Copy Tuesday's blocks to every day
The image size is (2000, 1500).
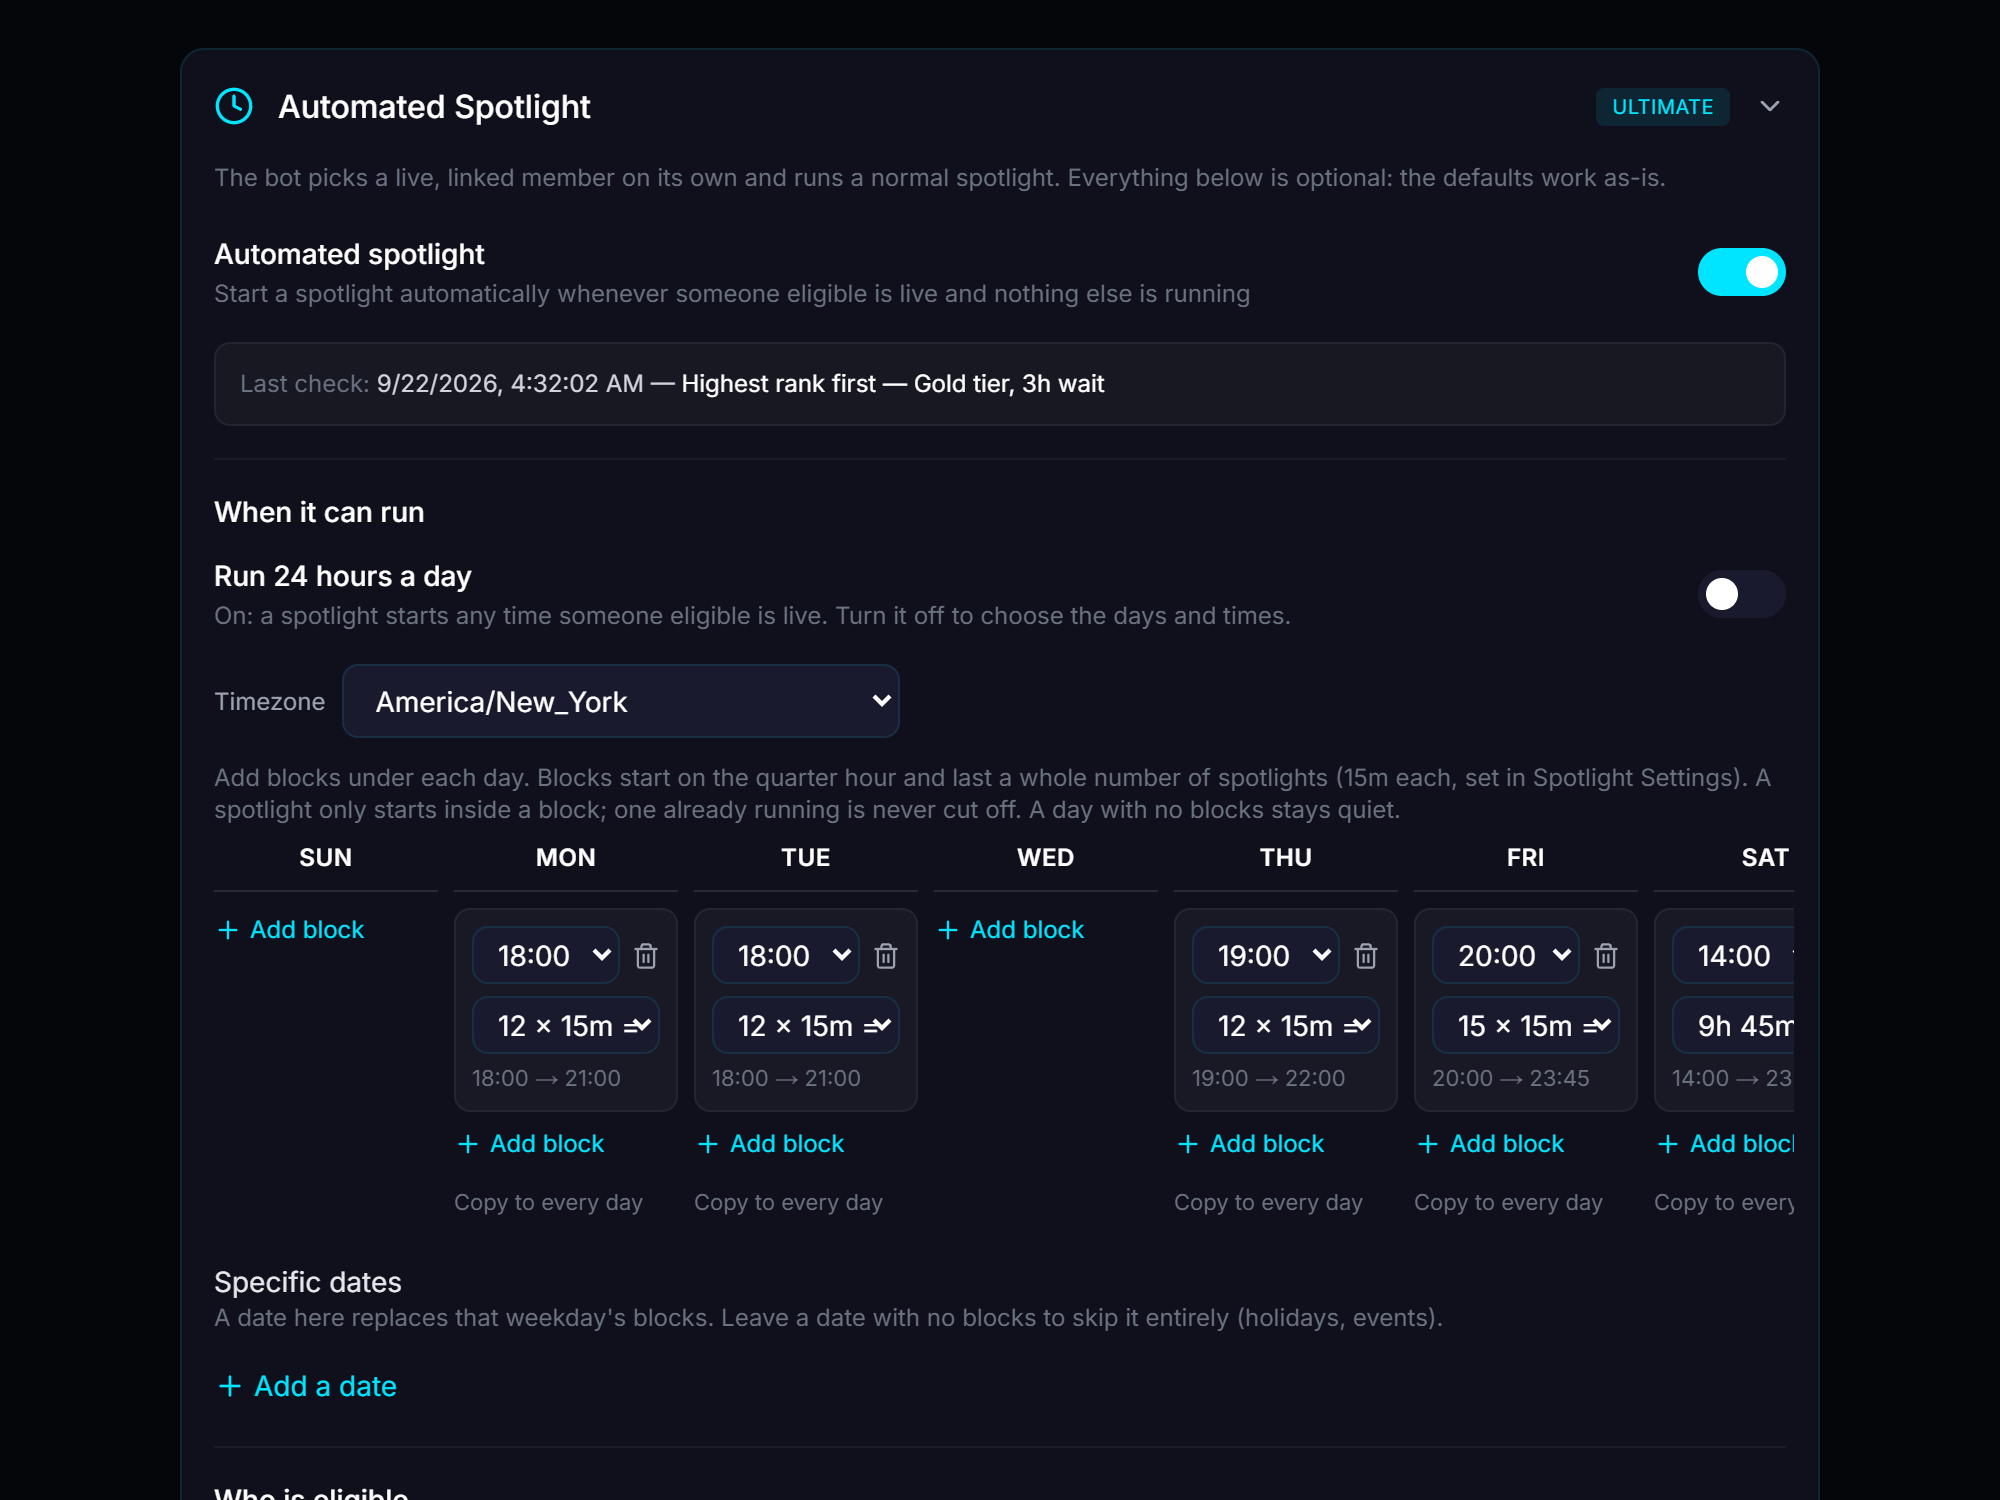(788, 1202)
